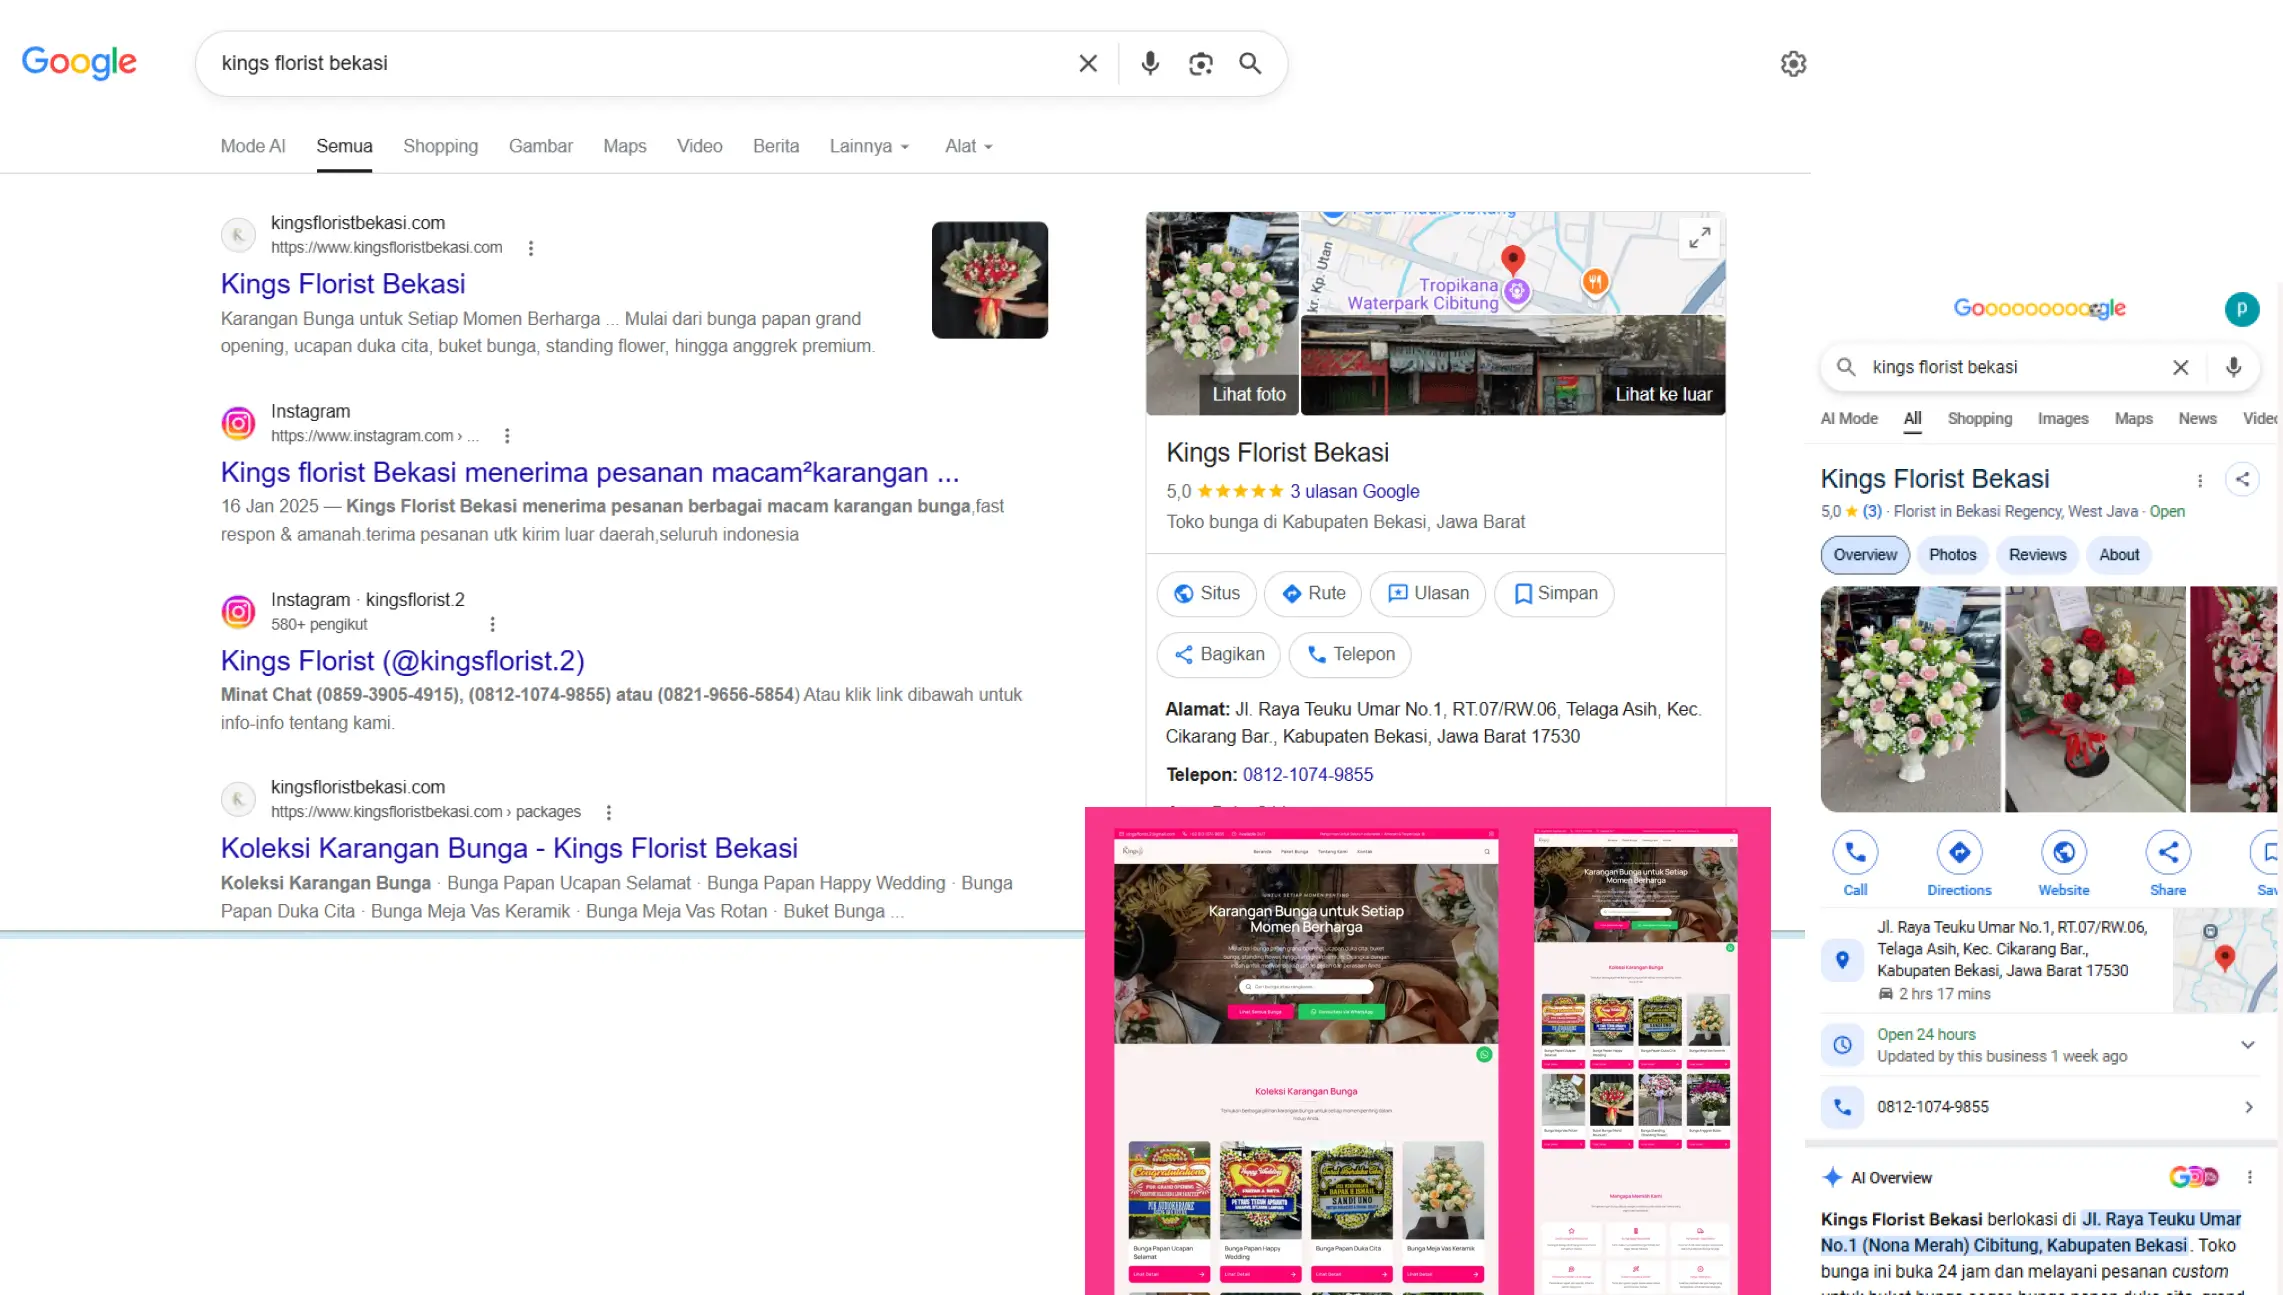Click the Ulasan button
2283x1295 pixels.
(1427, 594)
